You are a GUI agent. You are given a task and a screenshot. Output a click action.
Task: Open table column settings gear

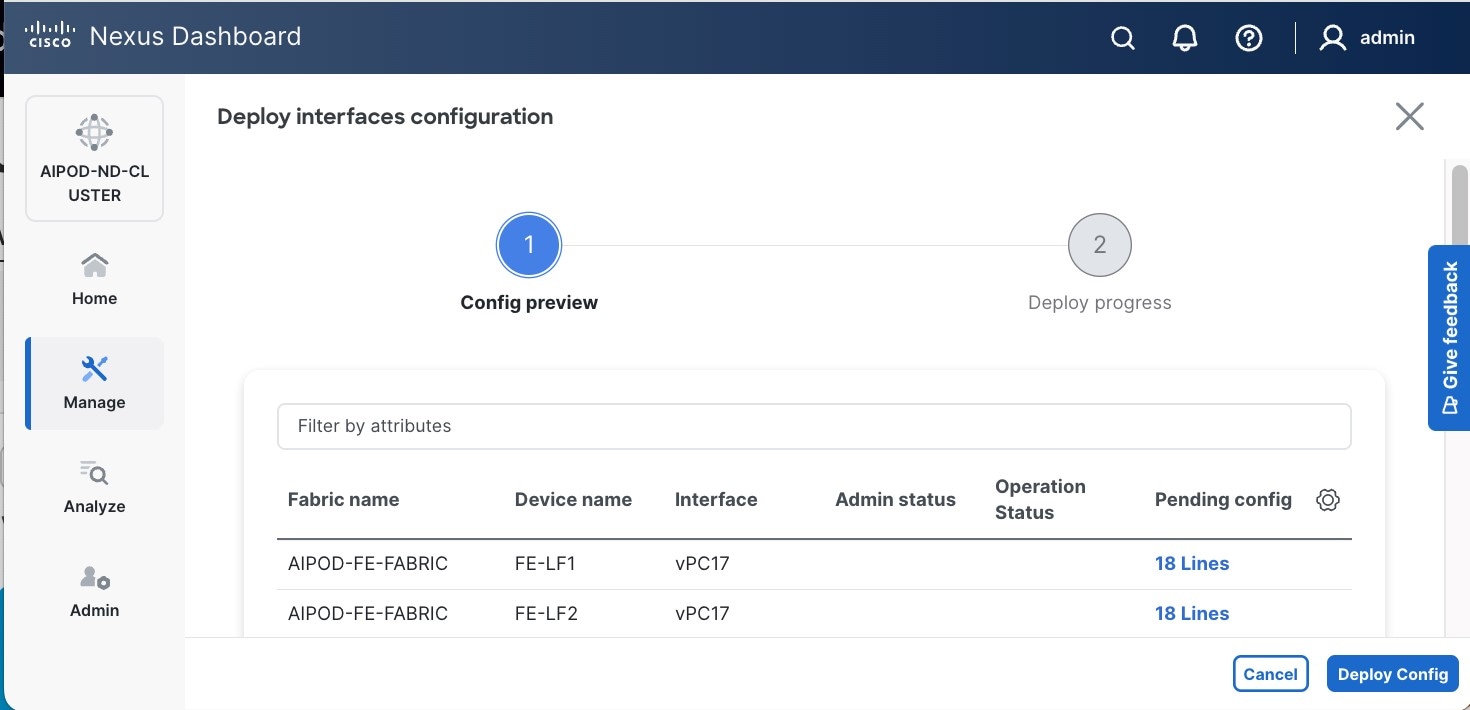point(1328,500)
